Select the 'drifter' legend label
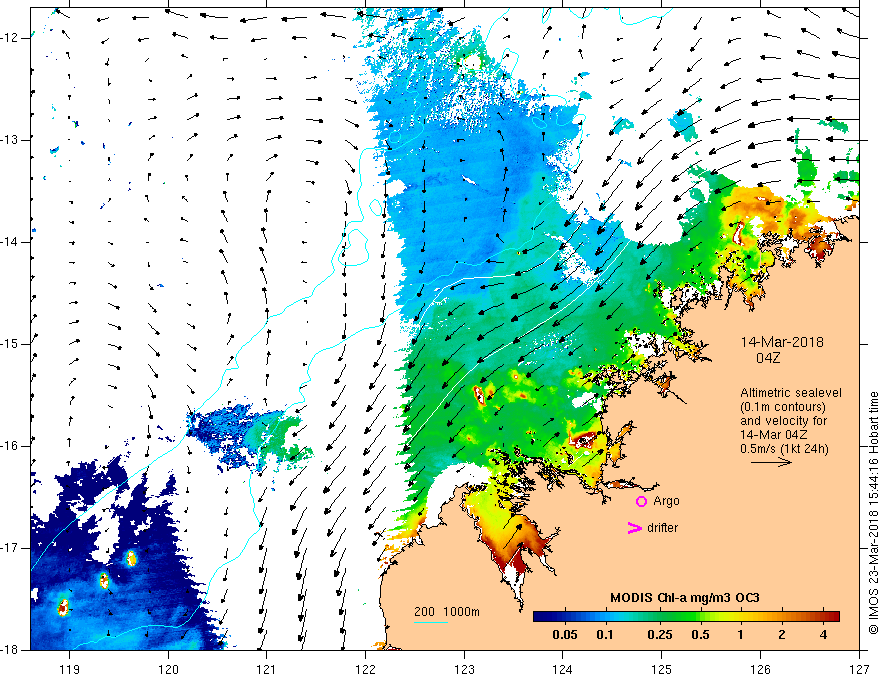This screenshot has height=680, width=880. (x=662, y=528)
